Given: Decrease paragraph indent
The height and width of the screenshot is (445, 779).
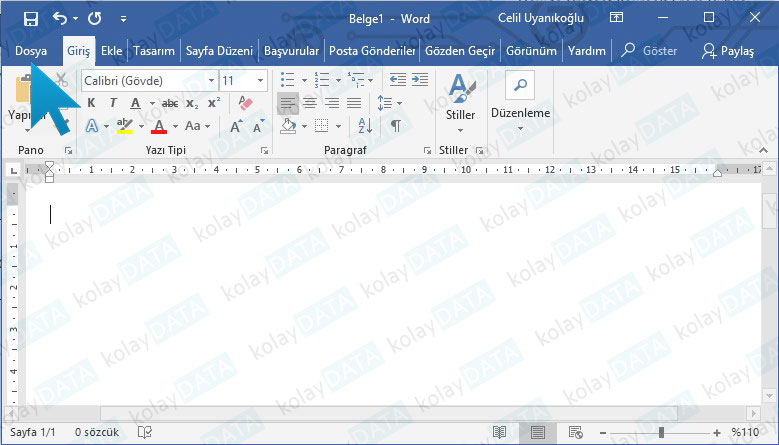Looking at the screenshot, I should [x=397, y=79].
